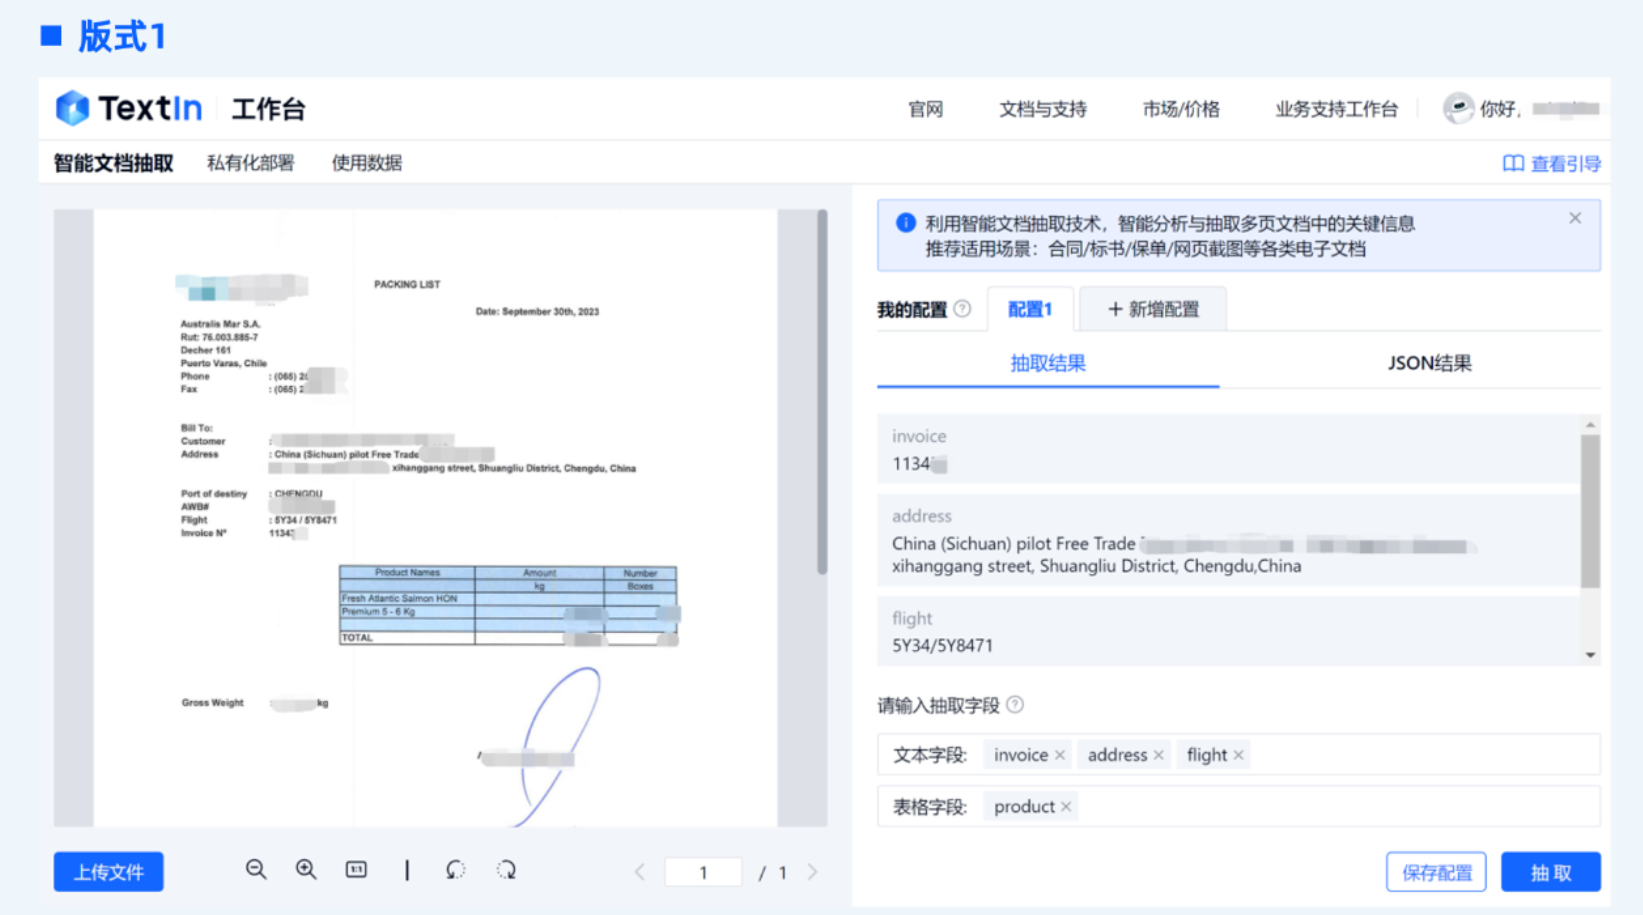
Task: Open 市场/价格 in the top navigation
Action: 1181,109
